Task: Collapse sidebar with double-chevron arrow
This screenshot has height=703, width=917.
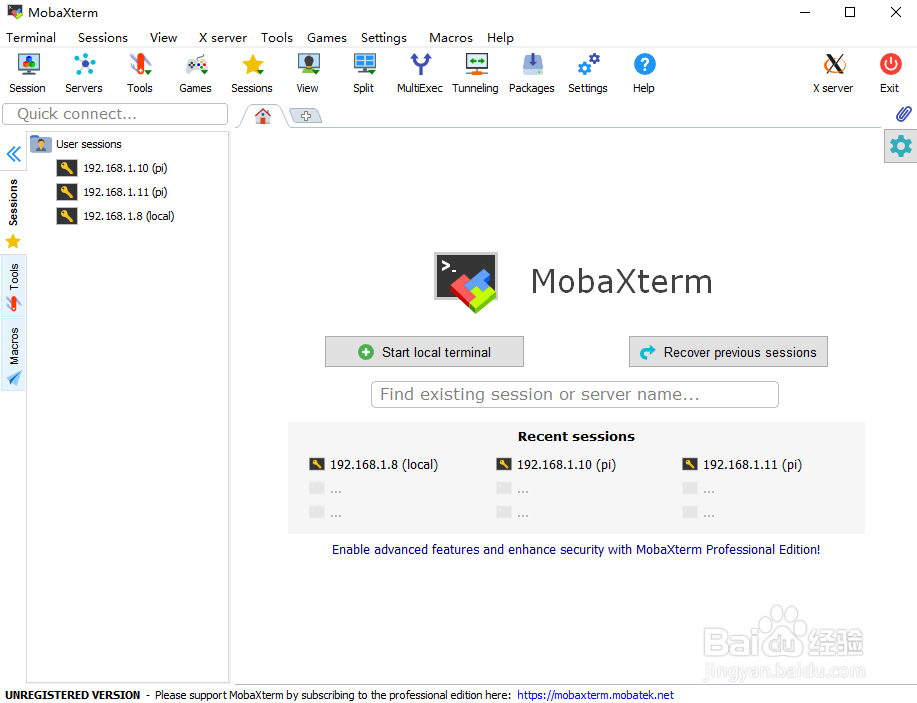Action: [x=13, y=154]
